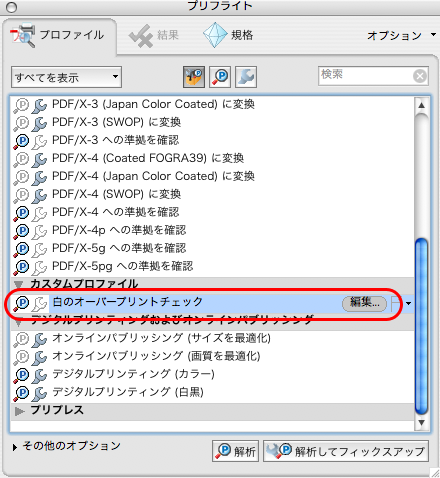Click wrench icon of オンラインパブリッシング (サイズを最適化)
Screen dimensions: 440x478
pyautogui.click(x=39, y=339)
